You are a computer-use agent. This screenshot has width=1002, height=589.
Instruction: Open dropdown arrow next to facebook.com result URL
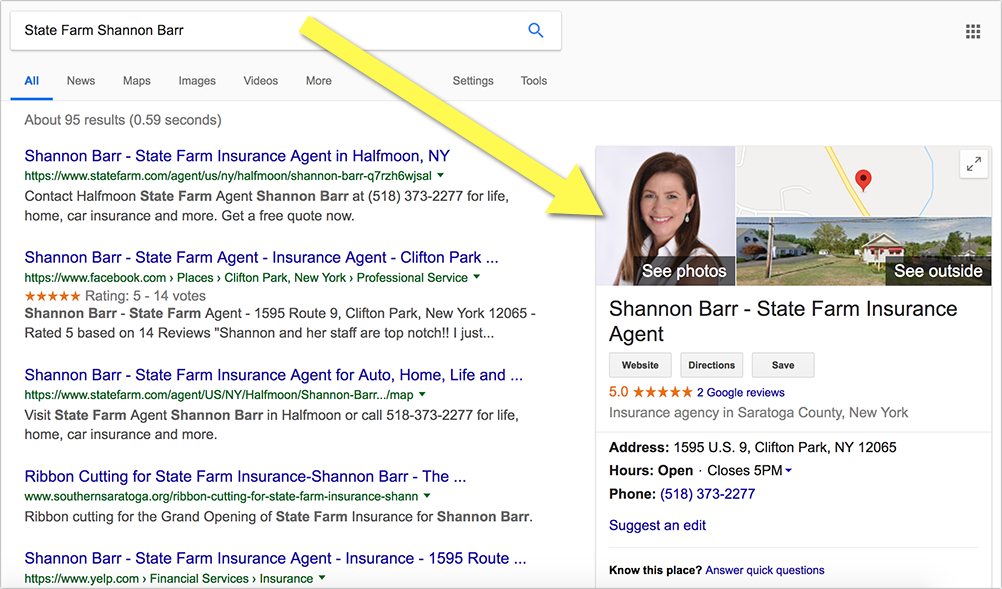pos(476,277)
